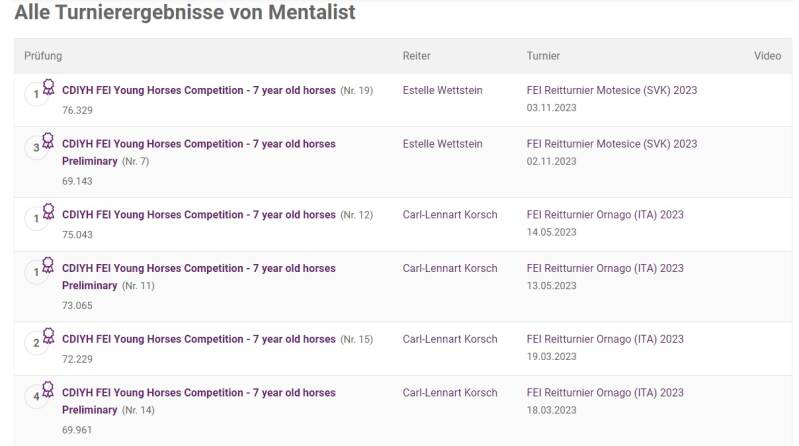Click rosette icon for 75.043 result
The image size is (799, 446).
point(47,214)
